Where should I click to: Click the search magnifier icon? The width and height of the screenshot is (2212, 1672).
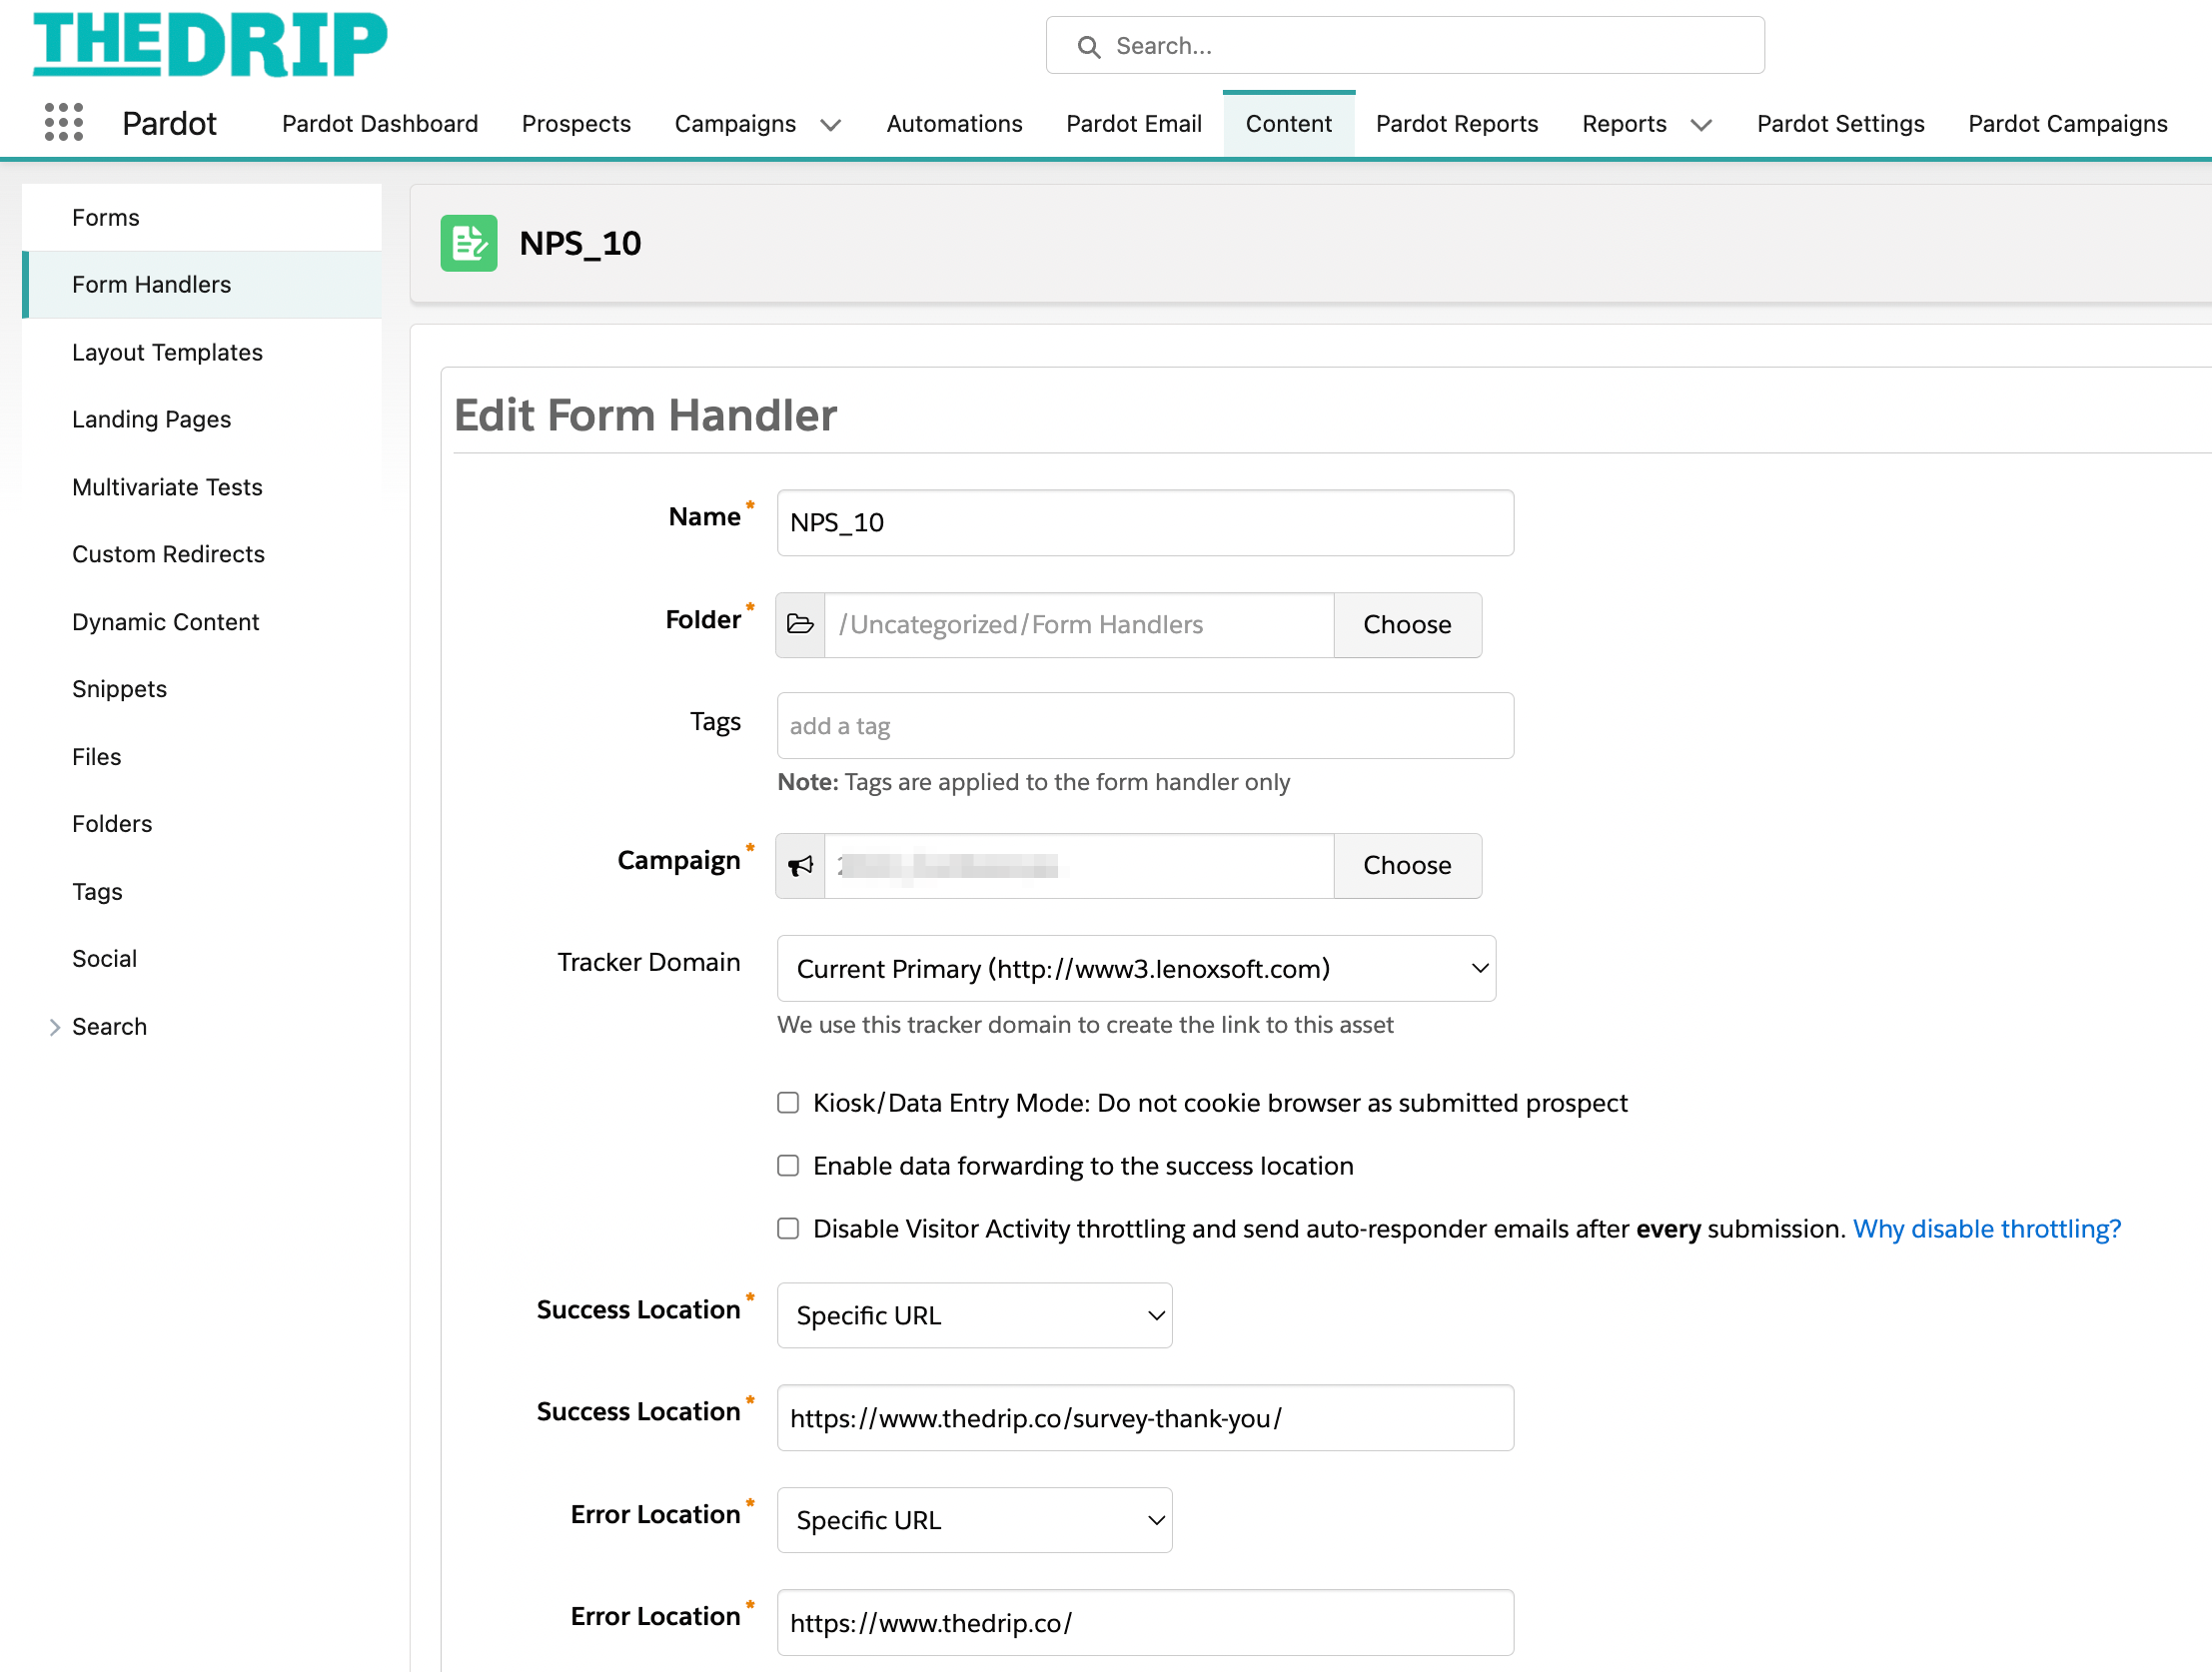1089,46
